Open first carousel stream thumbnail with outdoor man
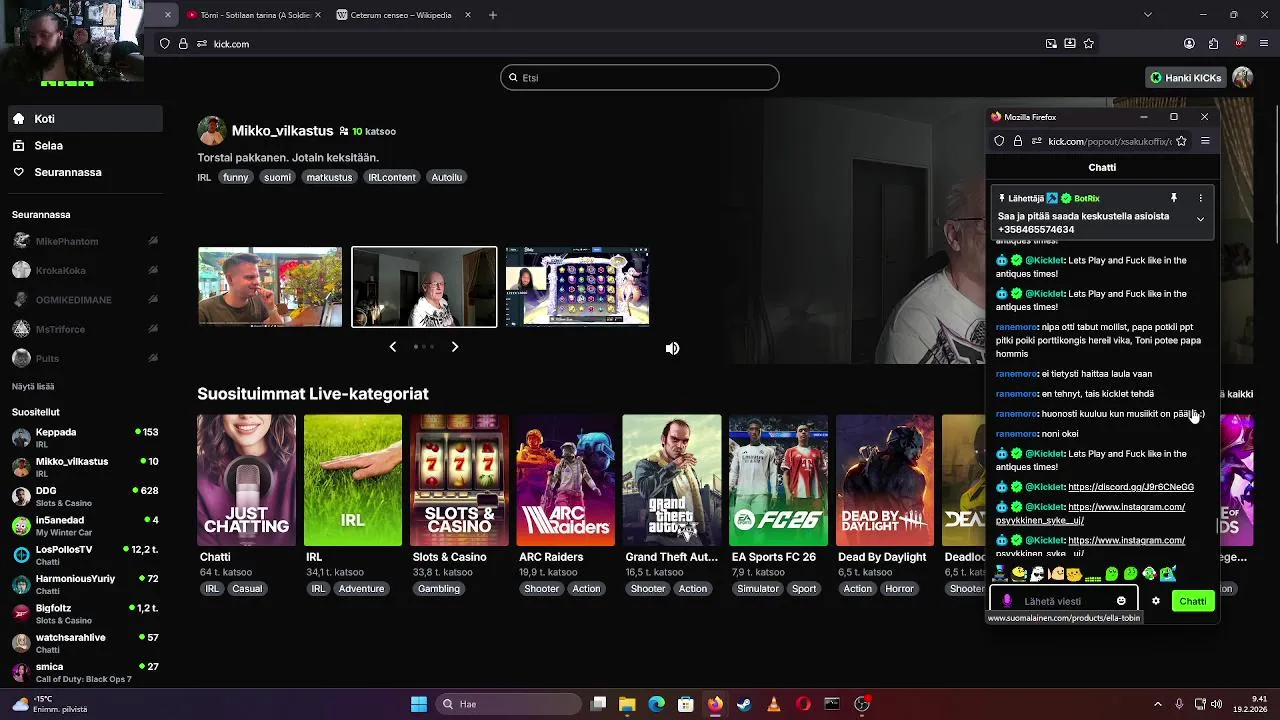This screenshot has width=1280, height=720. click(x=270, y=287)
